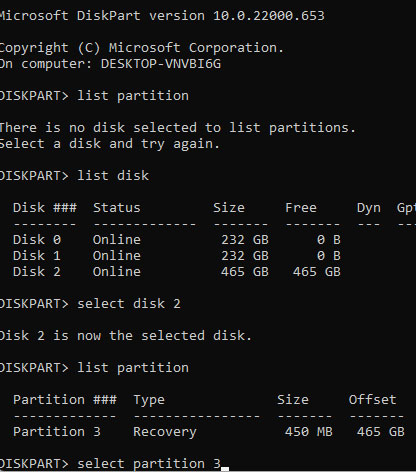Click the Size header in disk table
This screenshot has width=416, height=472.
[229, 208]
